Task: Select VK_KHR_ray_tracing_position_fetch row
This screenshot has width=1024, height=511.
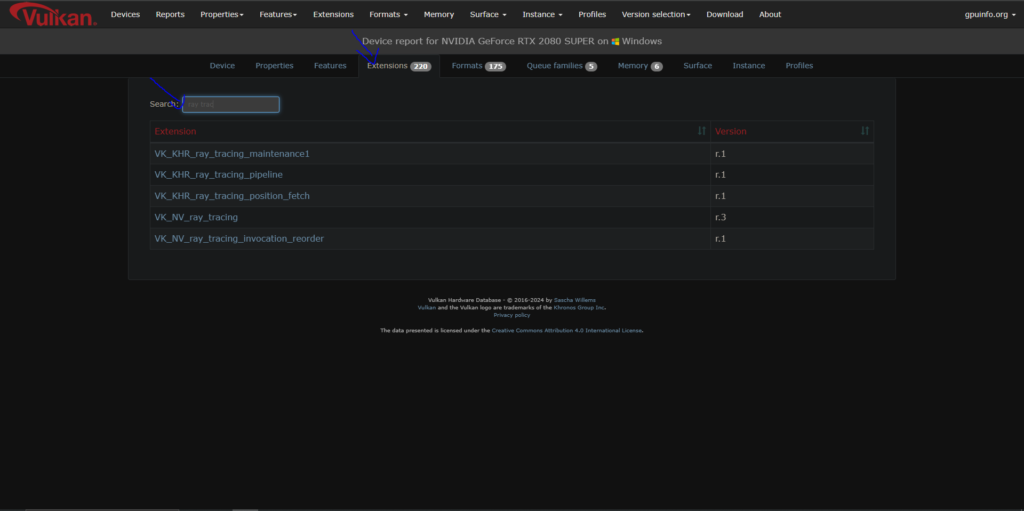Action: [x=512, y=196]
